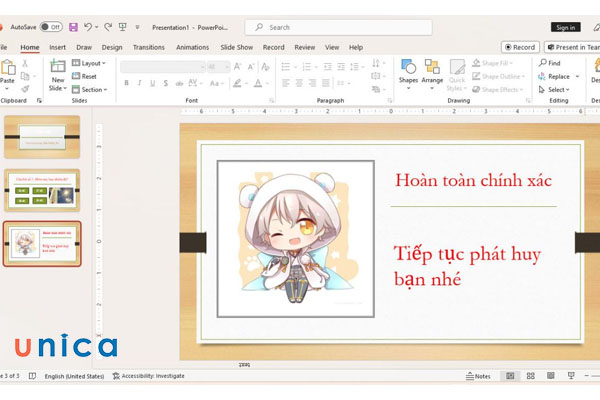The image size is (600, 400).
Task: Click the Replace button
Action: tap(554, 76)
